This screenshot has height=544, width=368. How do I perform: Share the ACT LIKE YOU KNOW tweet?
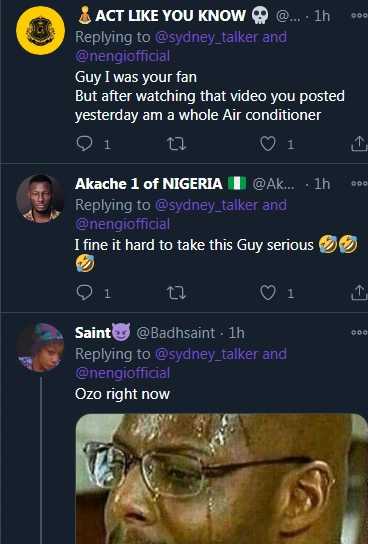coord(359,143)
